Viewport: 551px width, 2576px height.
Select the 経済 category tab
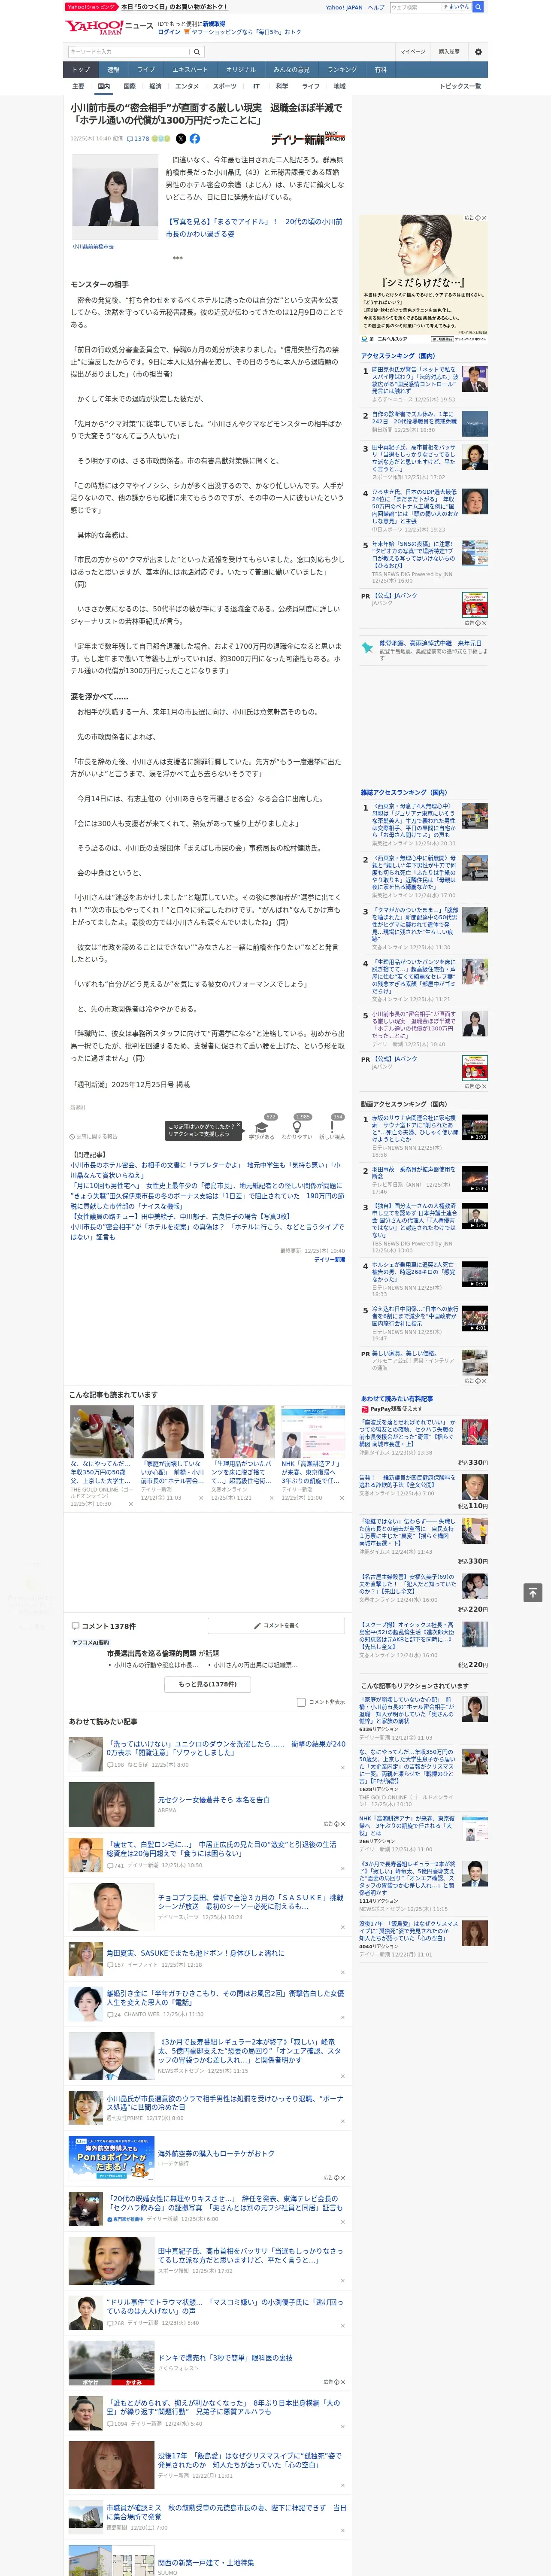(x=155, y=86)
